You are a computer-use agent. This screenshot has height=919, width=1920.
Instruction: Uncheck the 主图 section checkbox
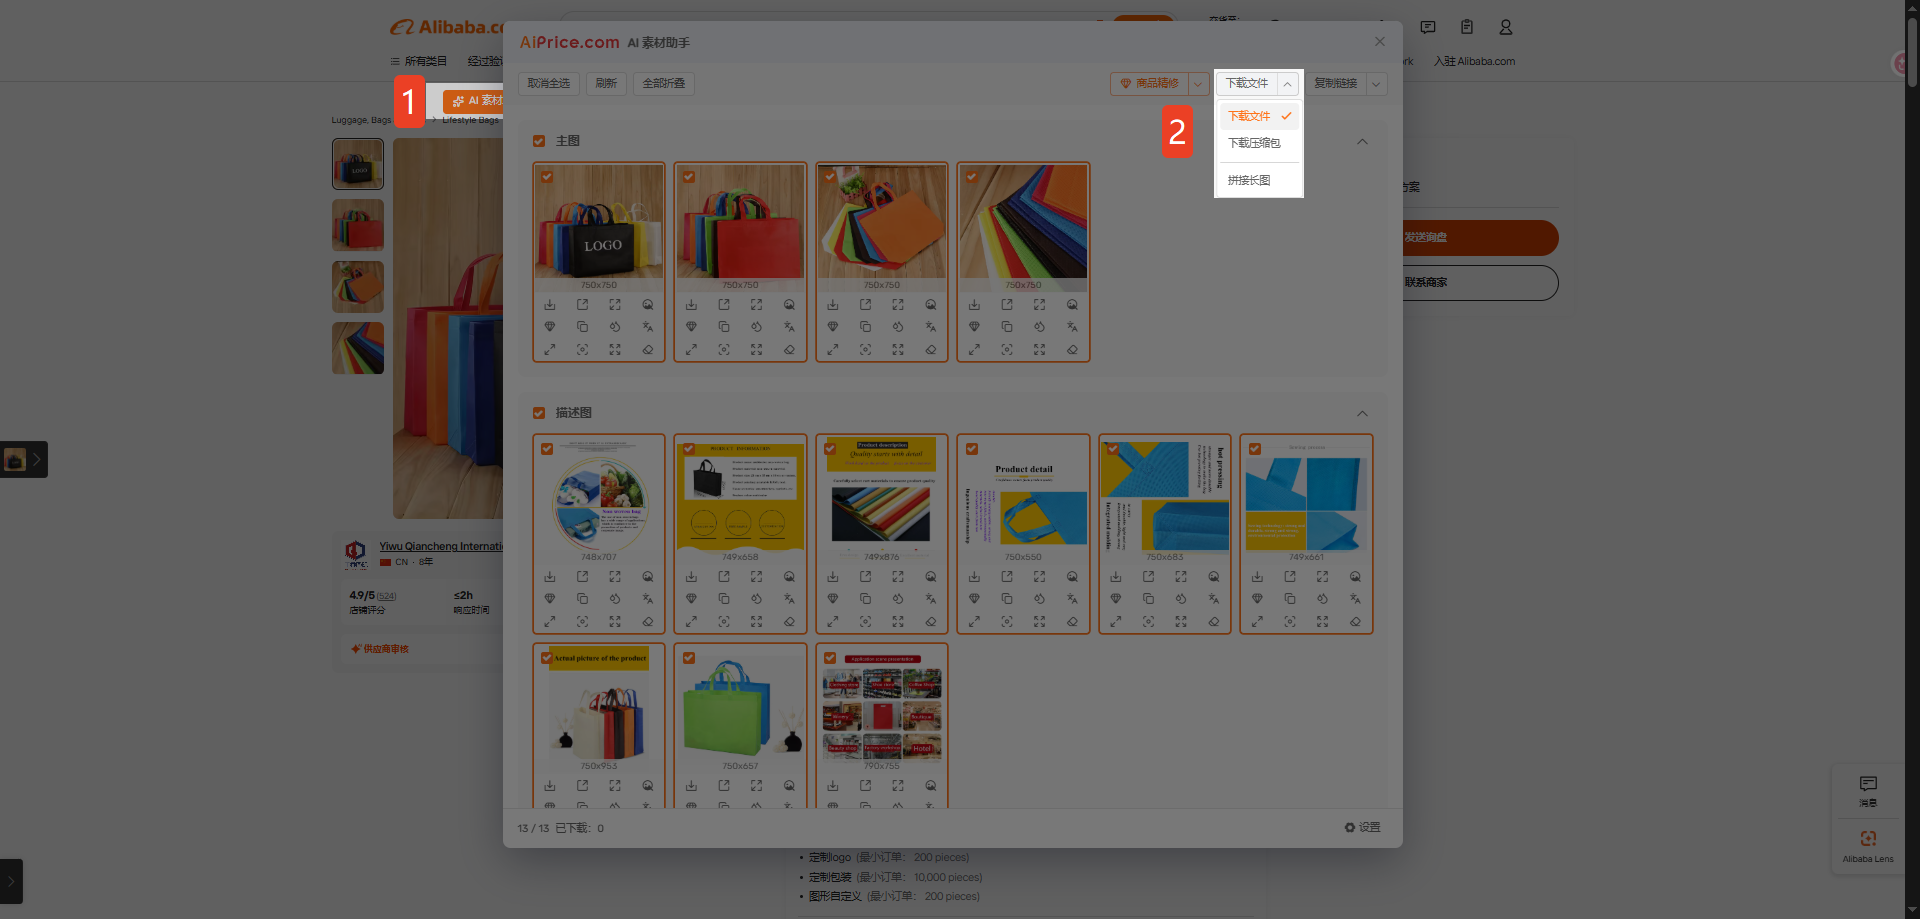pyautogui.click(x=539, y=141)
